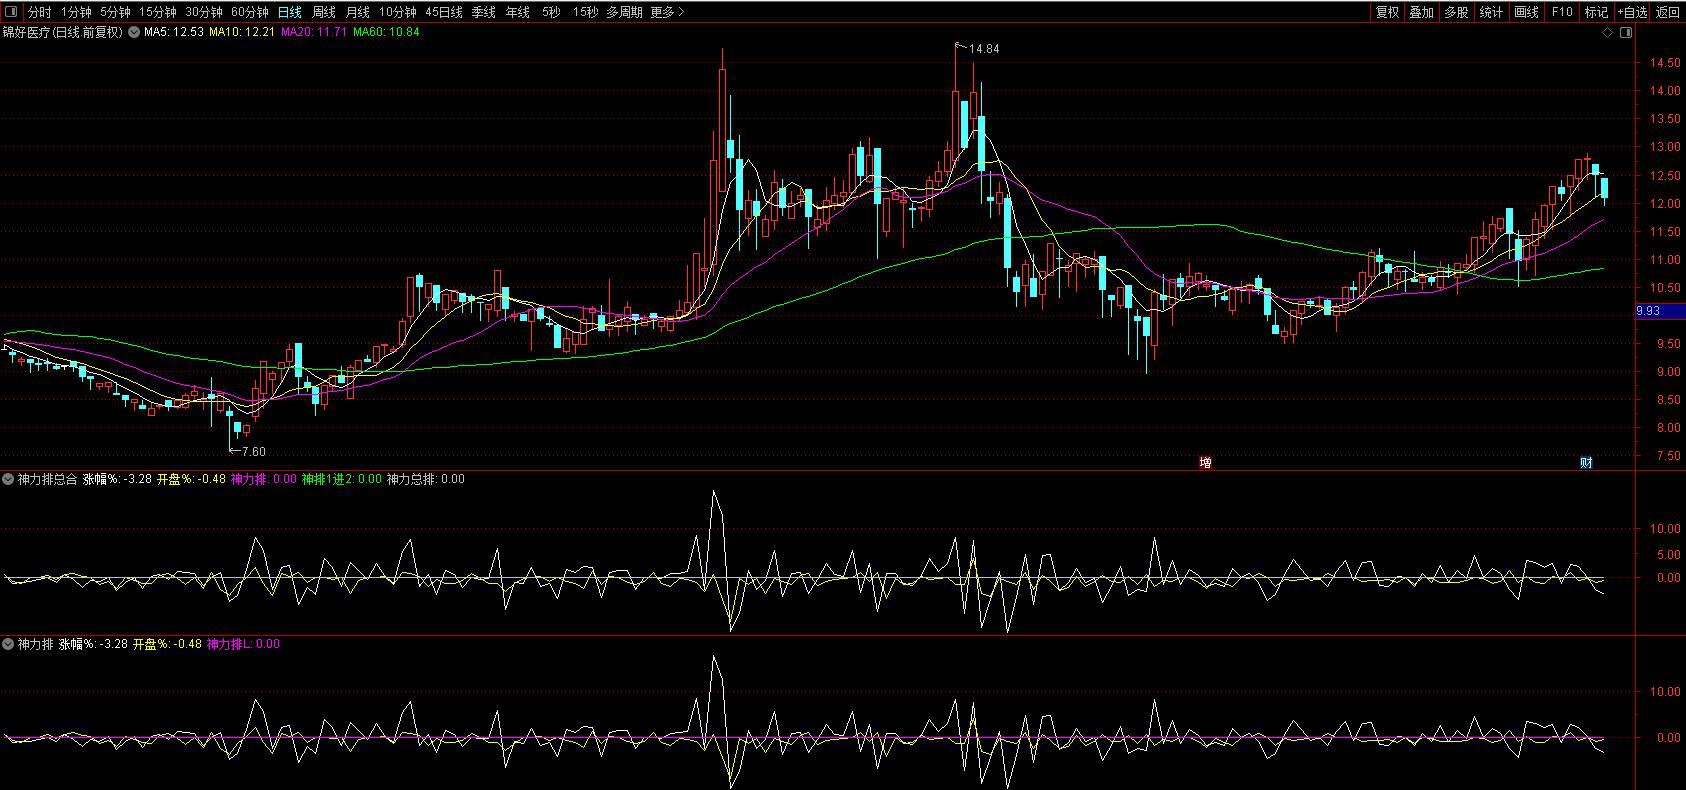The height and width of the screenshot is (790, 1686).
Task: Select the 1分钟 period
Action: pos(76,12)
